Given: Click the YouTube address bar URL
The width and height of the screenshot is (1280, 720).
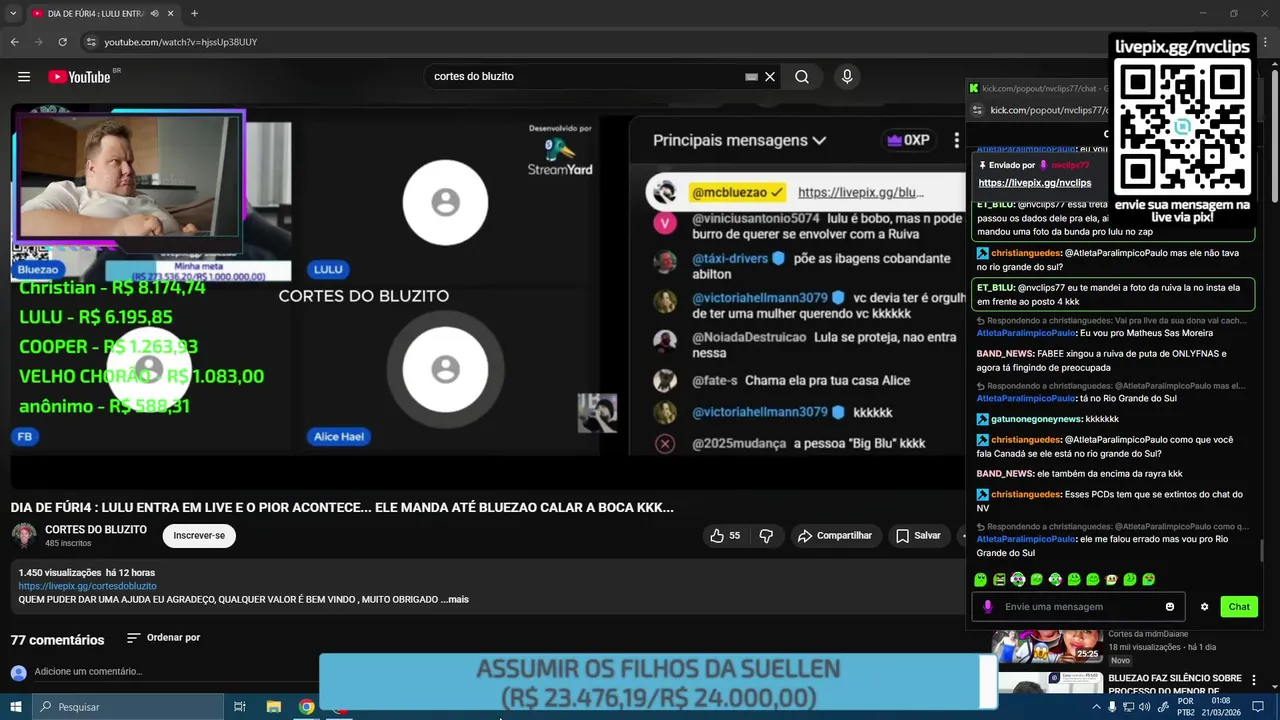Looking at the screenshot, I should coord(181,42).
